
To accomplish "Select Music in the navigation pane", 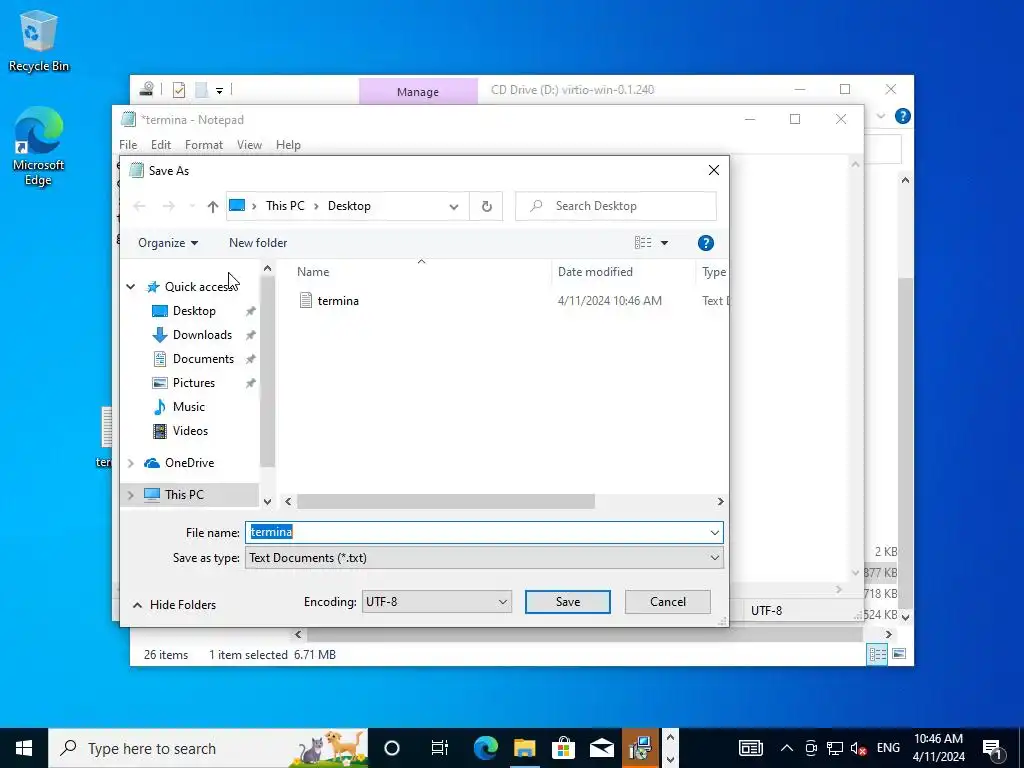I will tap(189, 407).
